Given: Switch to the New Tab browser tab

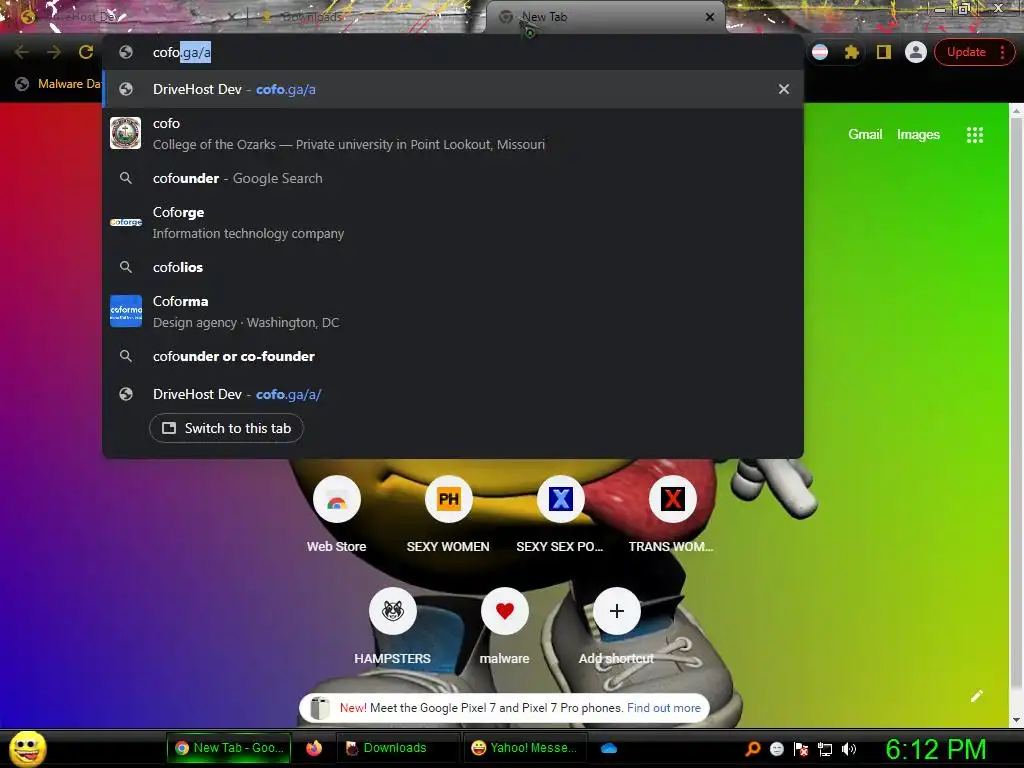Looking at the screenshot, I should pyautogui.click(x=604, y=17).
